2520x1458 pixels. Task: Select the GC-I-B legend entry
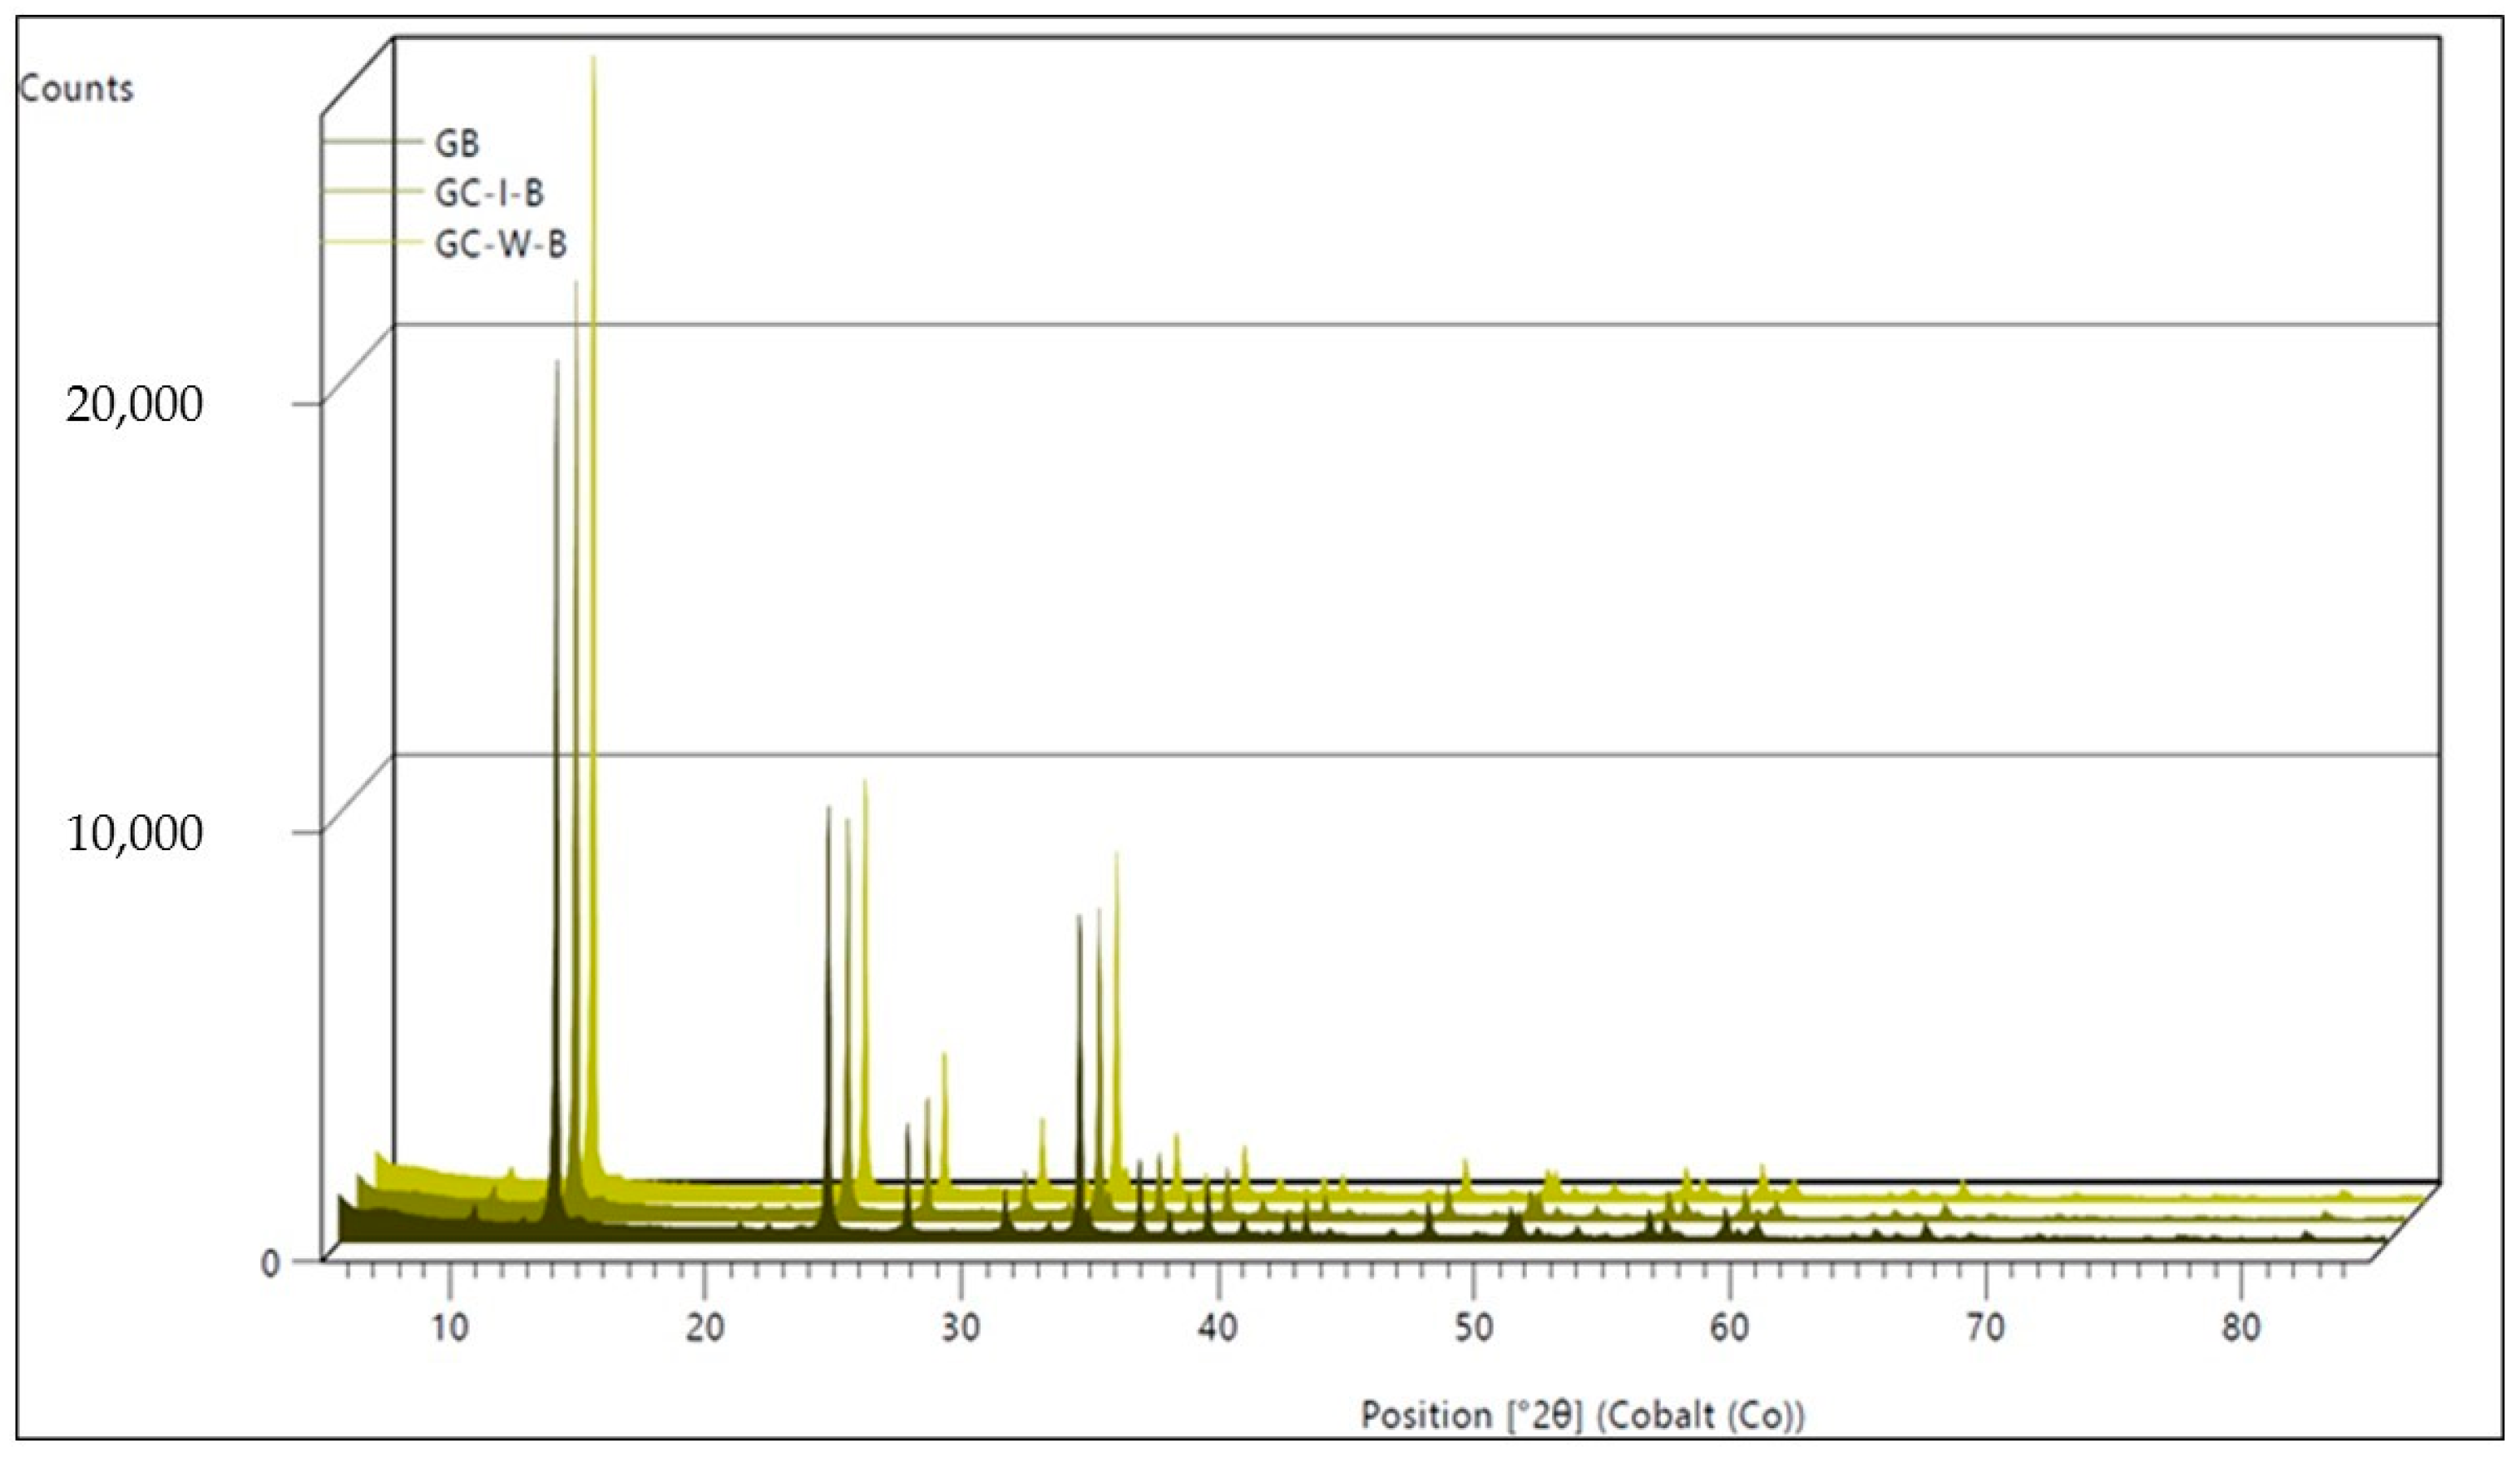(489, 193)
